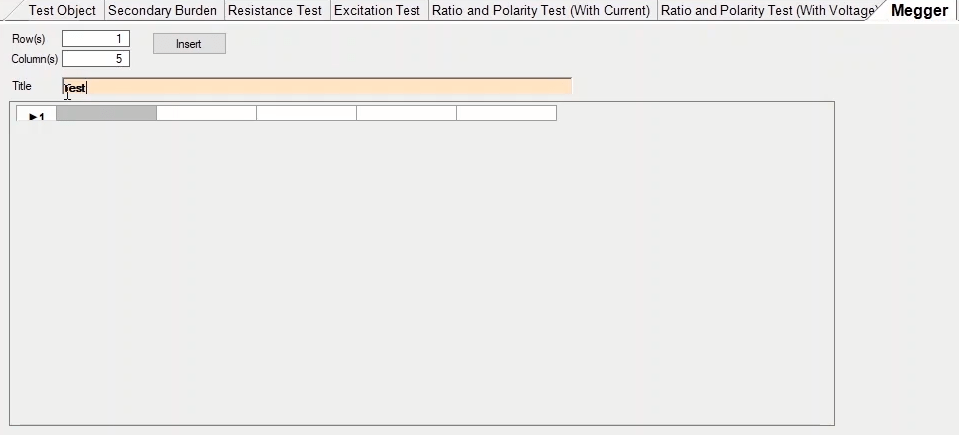The width and height of the screenshot is (959, 435).
Task: Select row 1 header in the grid
Action: click(37, 115)
